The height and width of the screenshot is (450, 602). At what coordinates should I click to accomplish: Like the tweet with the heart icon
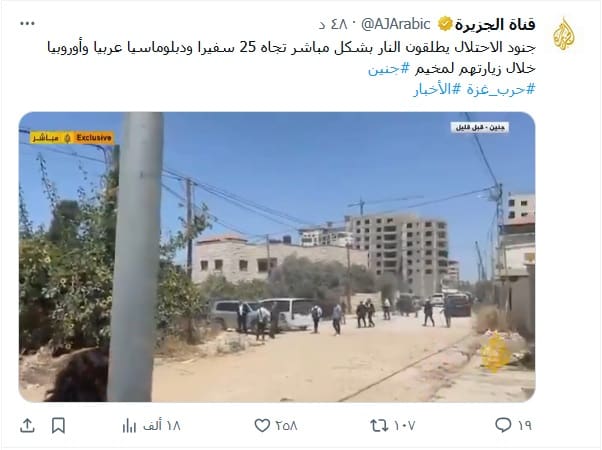click(262, 425)
